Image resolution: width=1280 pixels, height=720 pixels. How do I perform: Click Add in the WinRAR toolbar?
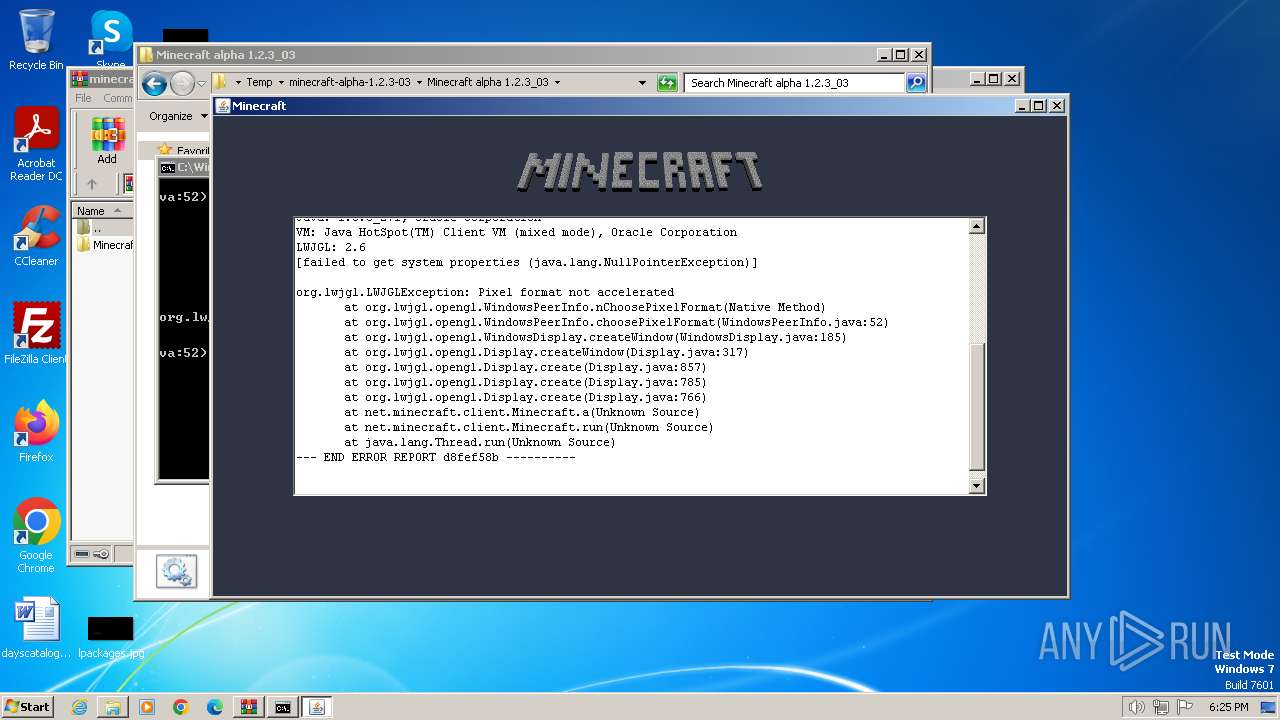tap(107, 141)
